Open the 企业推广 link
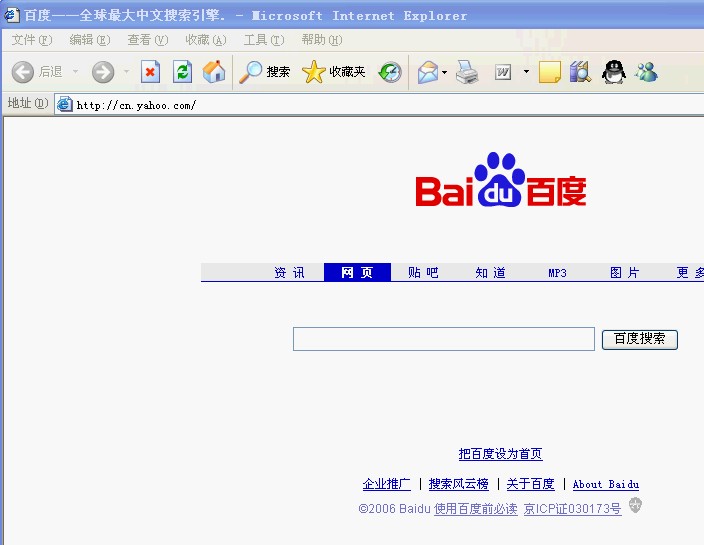The height and width of the screenshot is (545, 704). coord(387,484)
